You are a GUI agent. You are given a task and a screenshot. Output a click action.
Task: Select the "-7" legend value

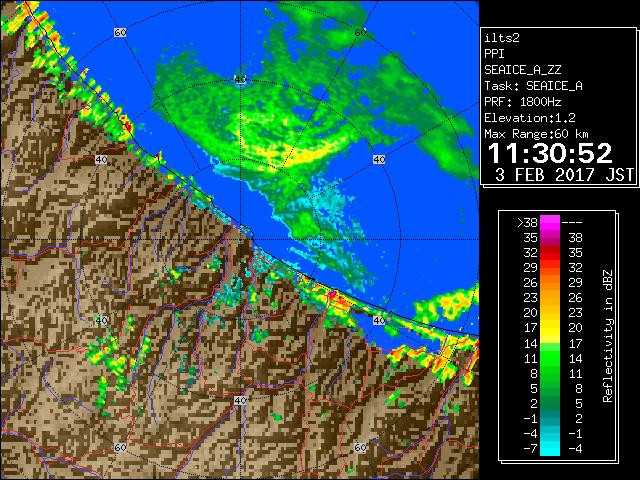pyautogui.click(x=530, y=449)
